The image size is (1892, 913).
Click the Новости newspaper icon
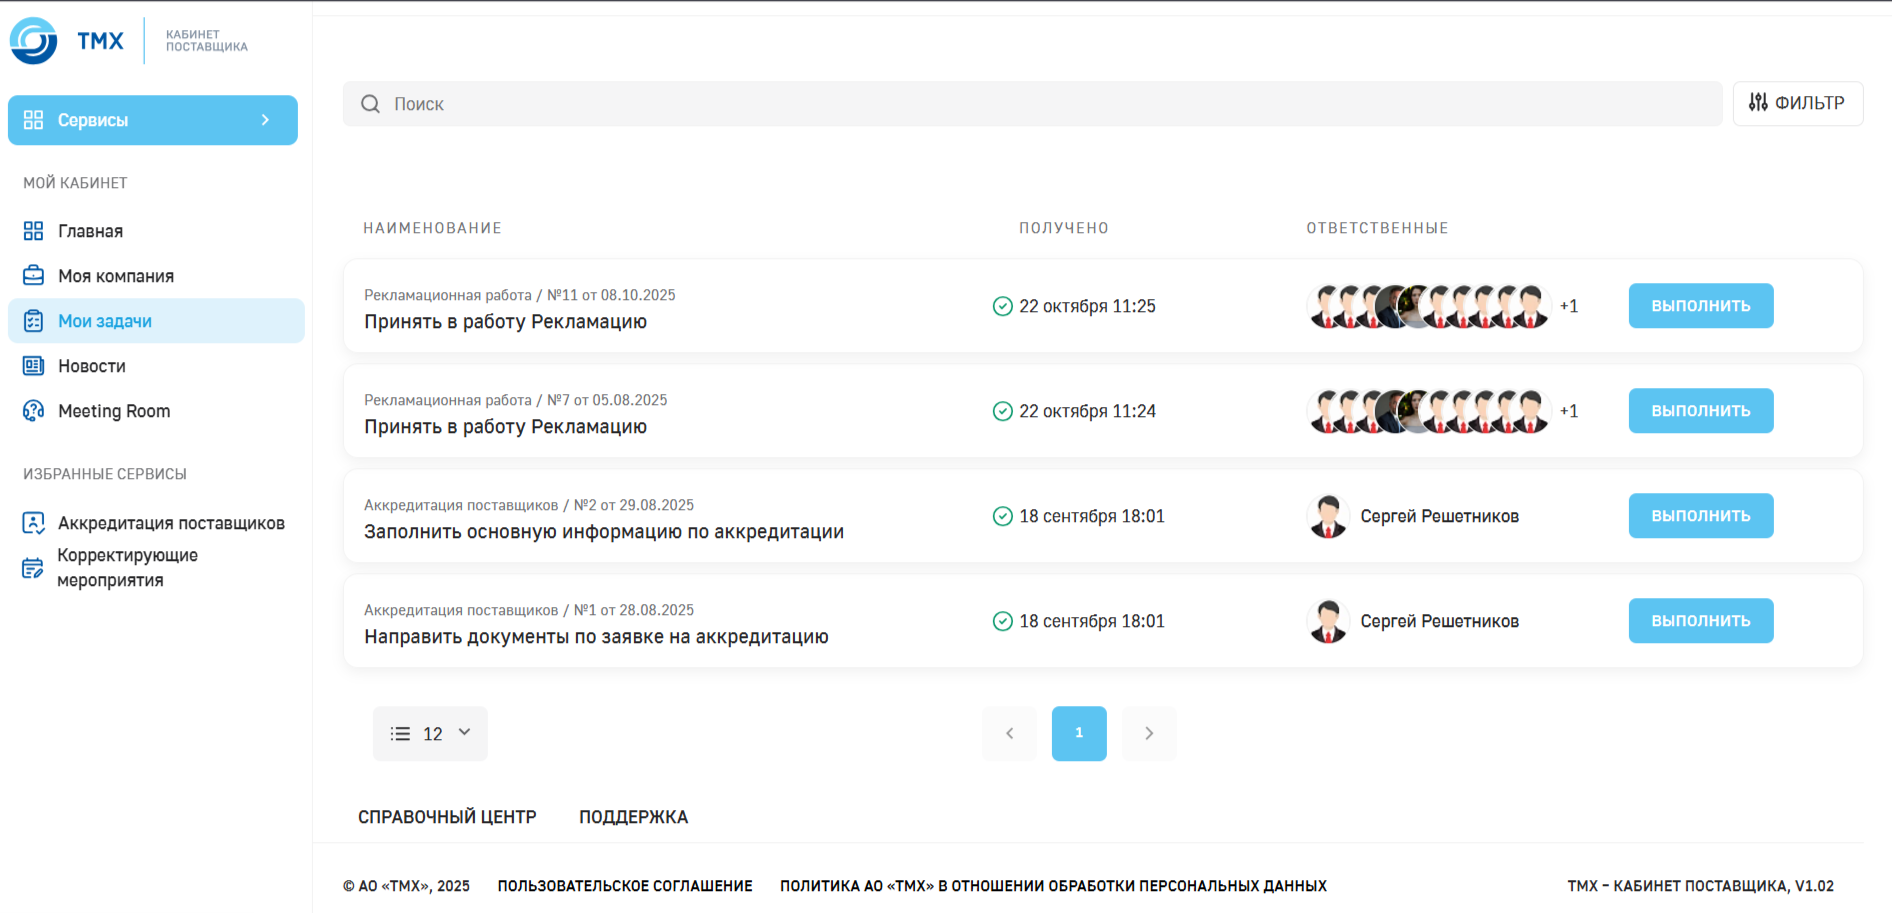[33, 366]
